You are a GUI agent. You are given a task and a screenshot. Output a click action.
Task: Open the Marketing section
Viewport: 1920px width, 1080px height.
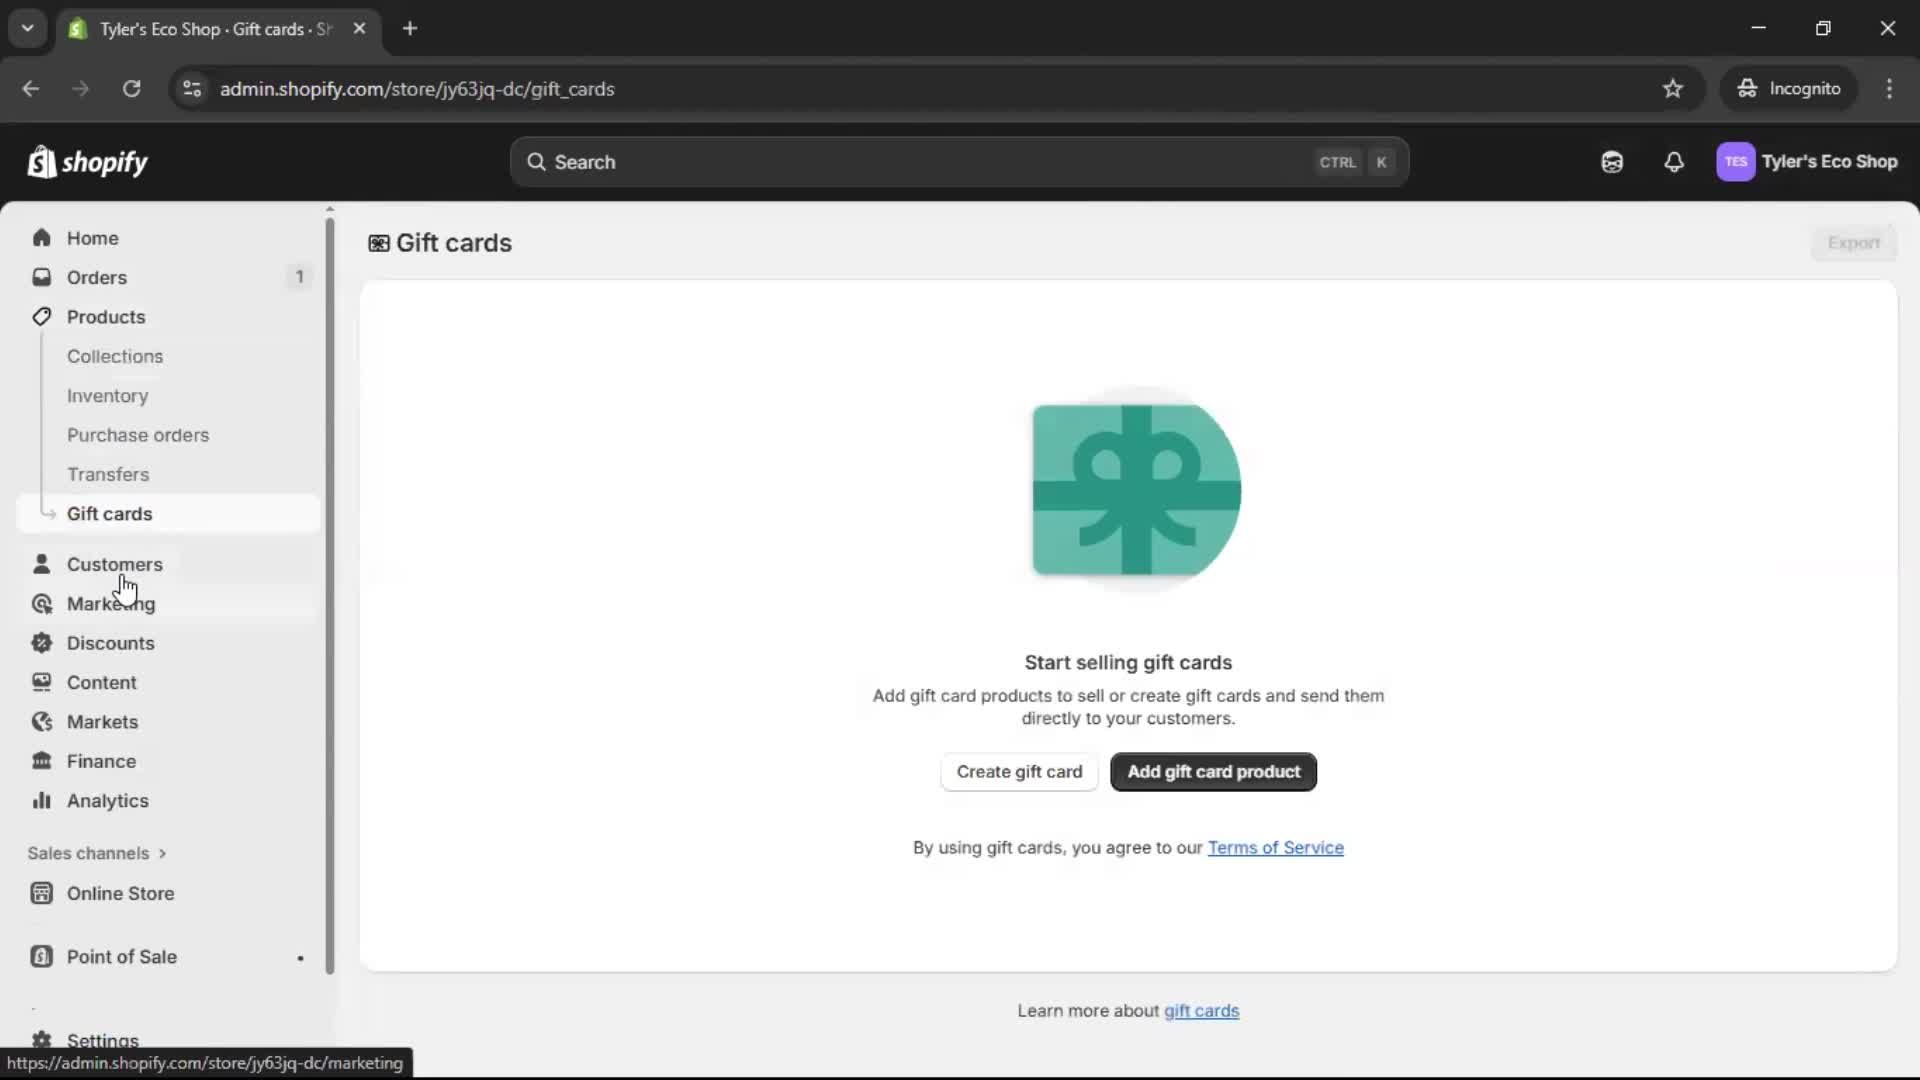(x=110, y=604)
